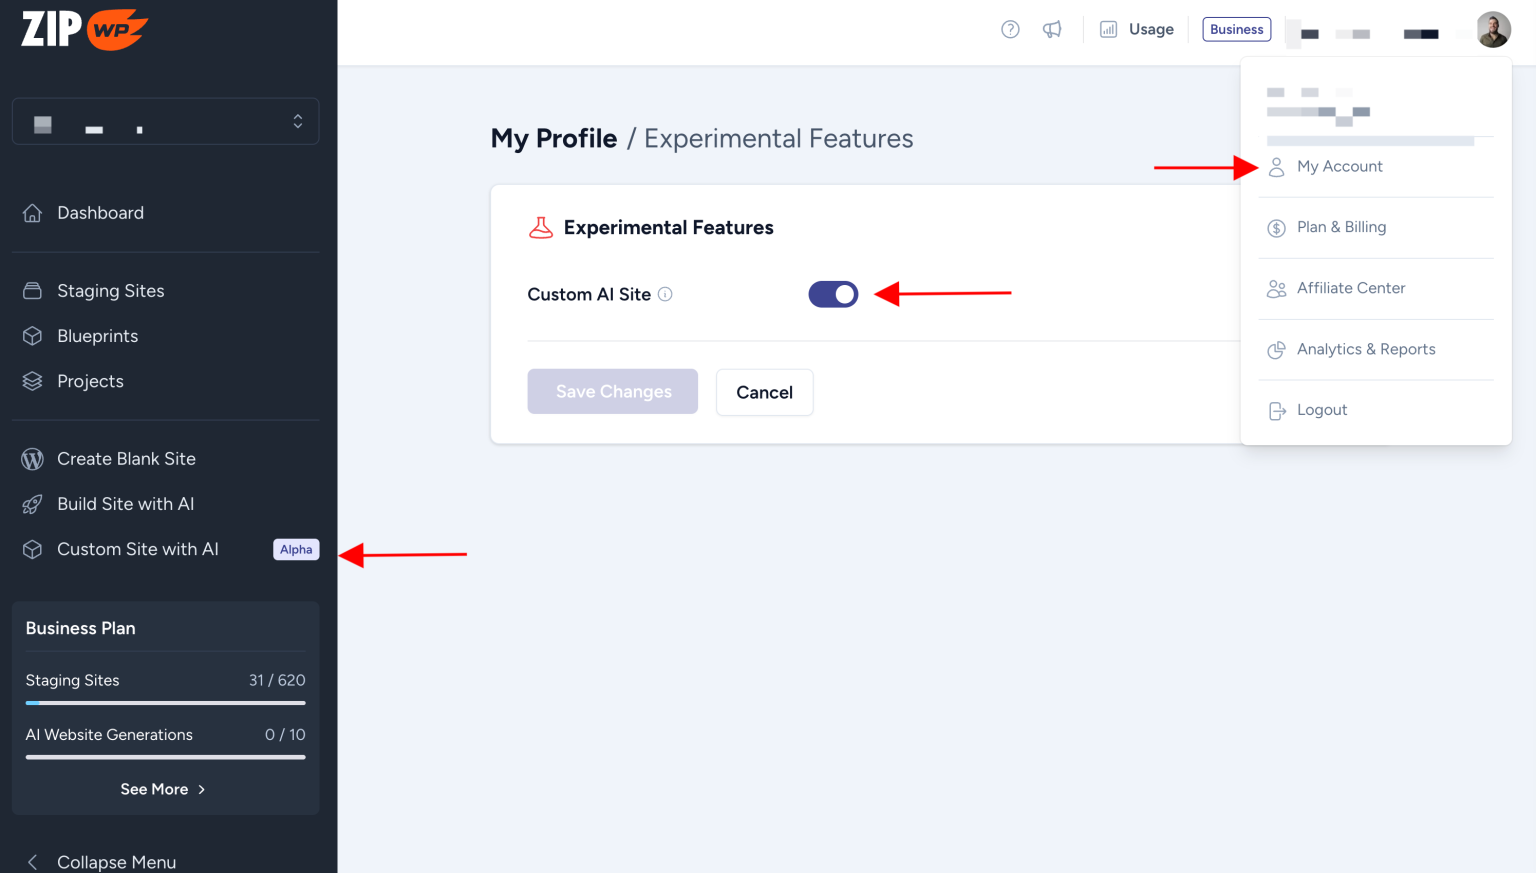Click the Cancel button

tap(764, 392)
